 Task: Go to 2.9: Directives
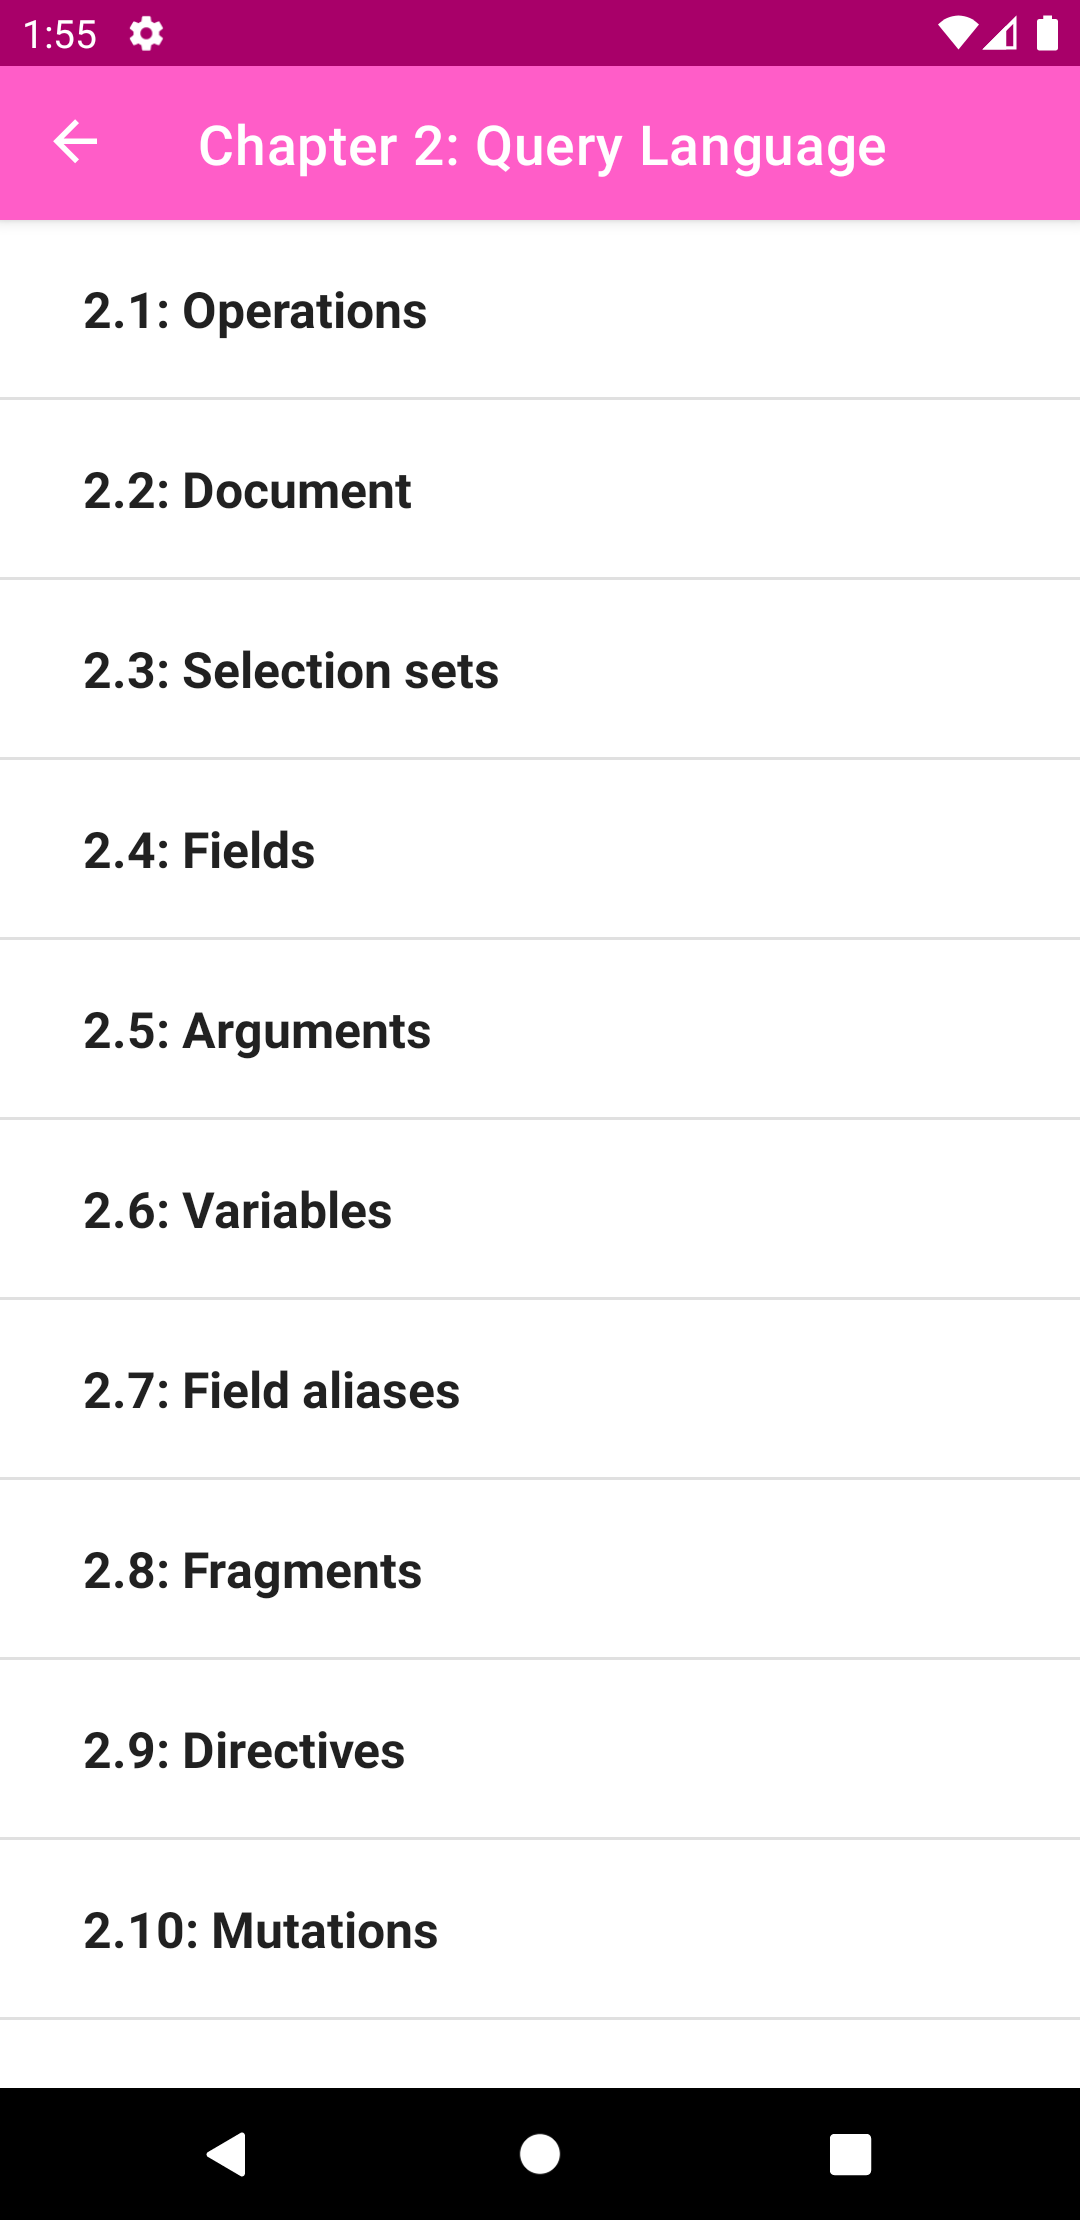540,1750
